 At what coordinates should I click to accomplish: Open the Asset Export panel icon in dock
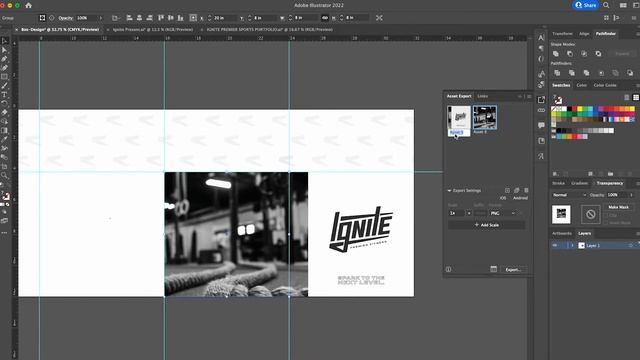point(541,100)
